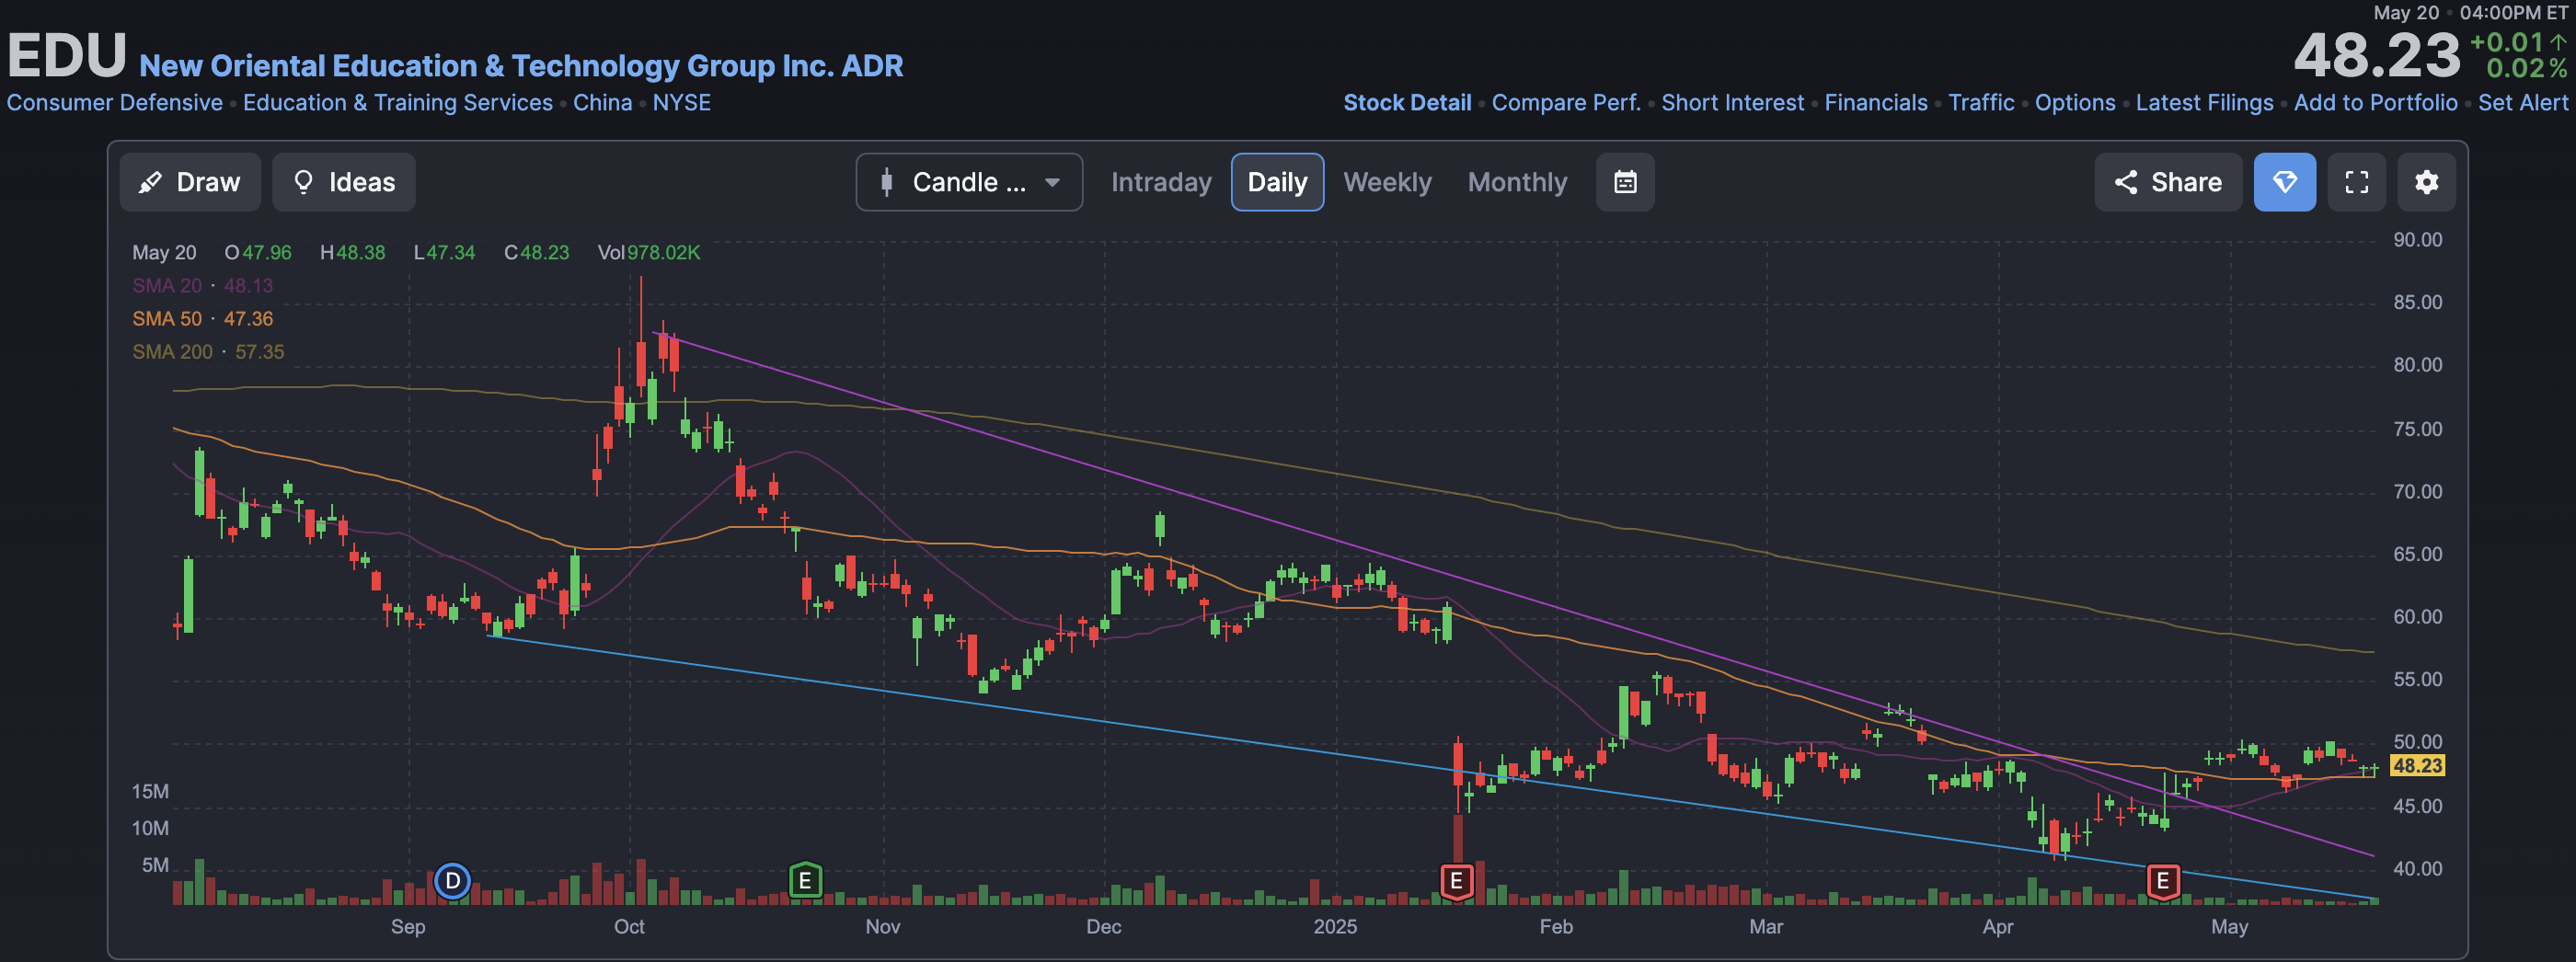The image size is (2576, 962).
Task: Switch to Intraday timeframe
Action: [x=1160, y=182]
